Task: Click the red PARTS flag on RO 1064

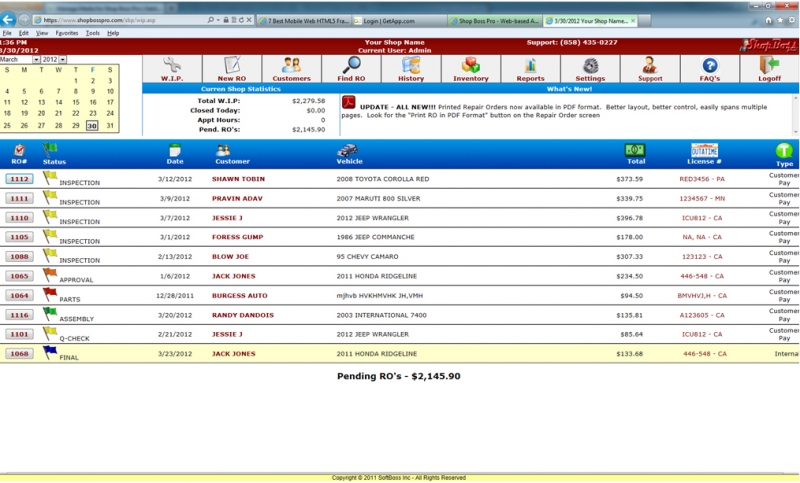Action: point(50,294)
